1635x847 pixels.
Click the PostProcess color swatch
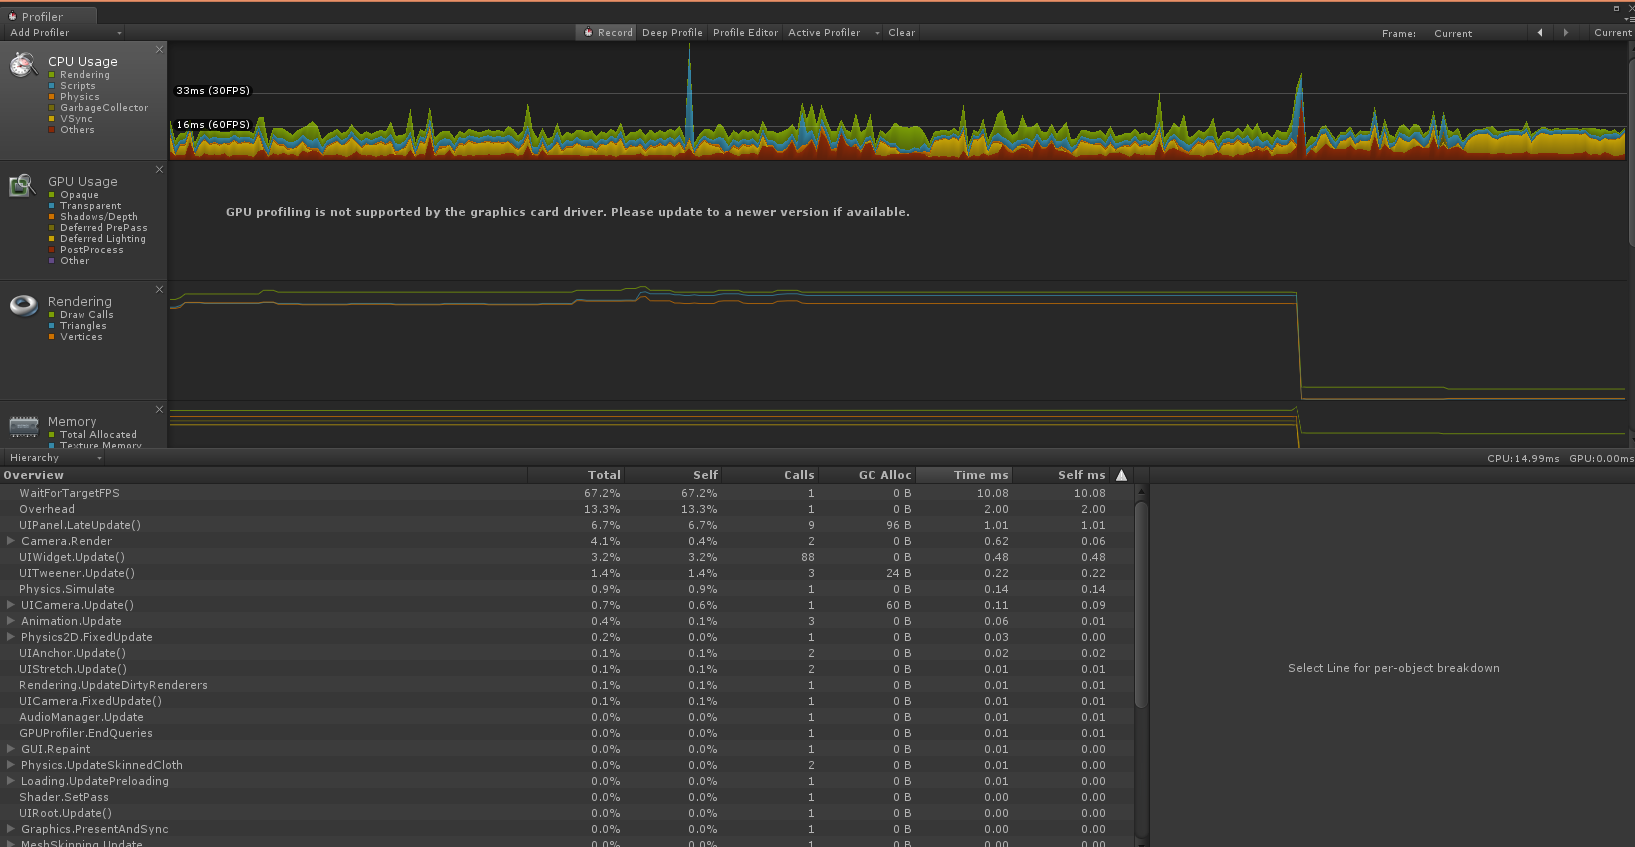pyautogui.click(x=52, y=250)
